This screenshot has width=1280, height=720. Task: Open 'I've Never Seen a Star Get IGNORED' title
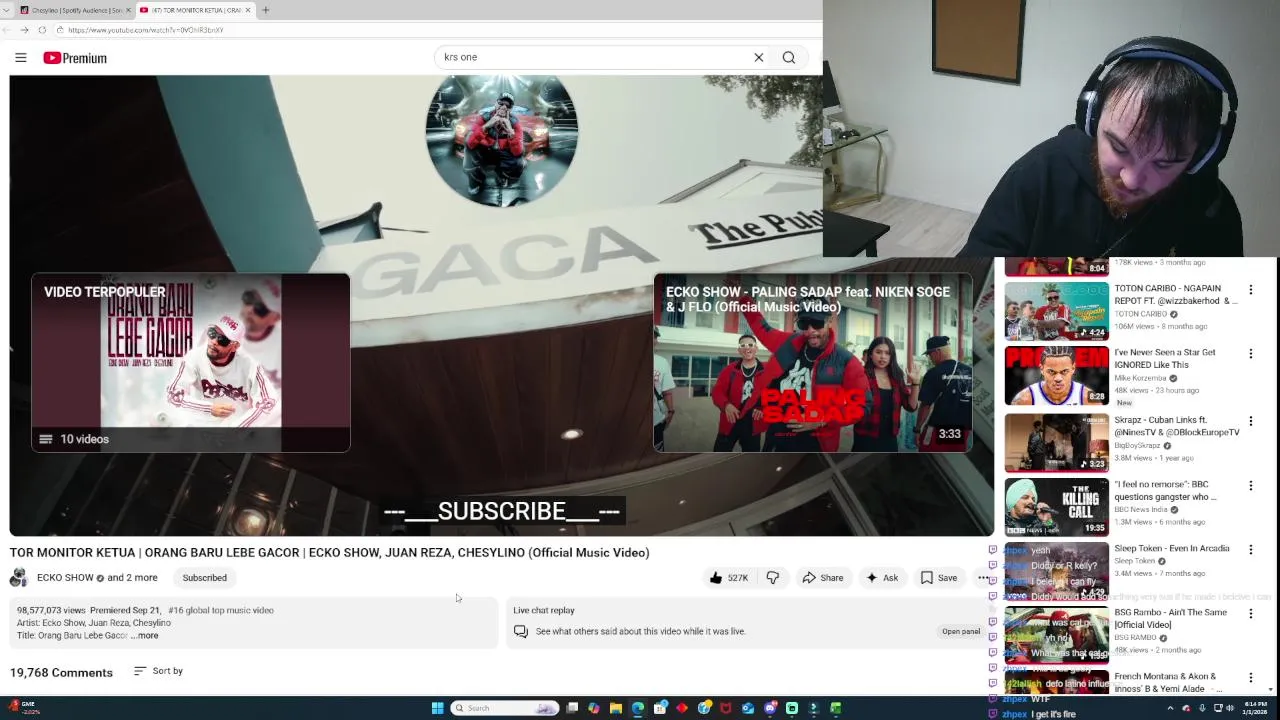pos(1165,358)
